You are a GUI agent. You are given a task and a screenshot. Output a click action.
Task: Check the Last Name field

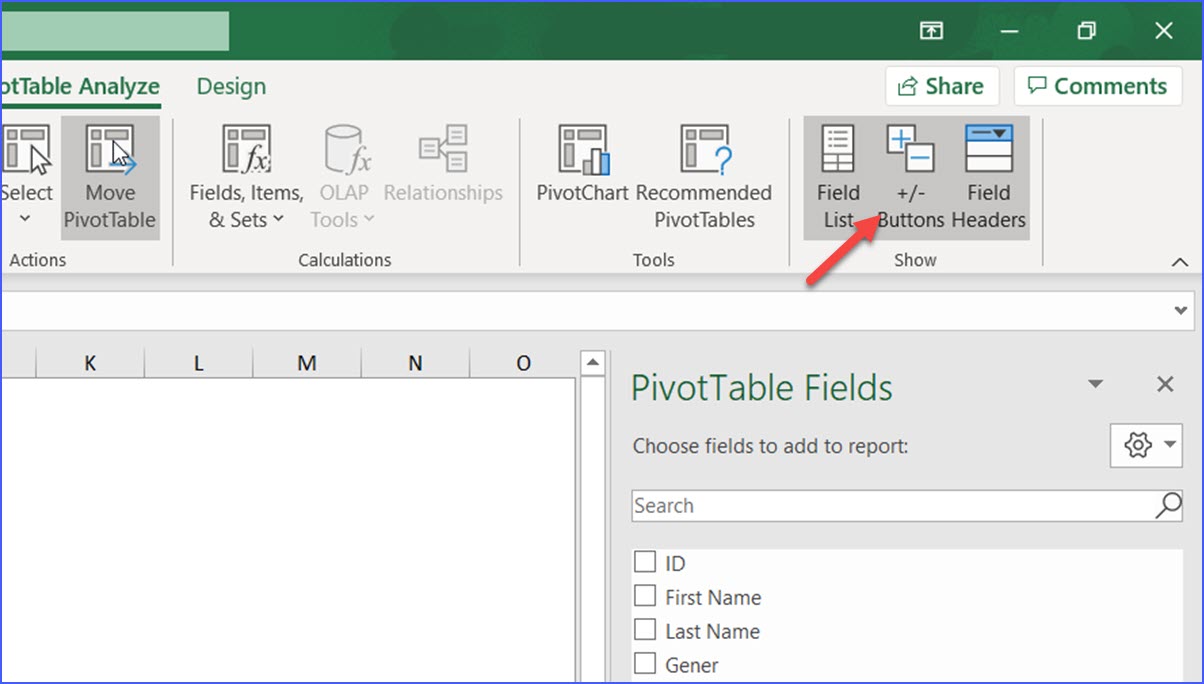tap(644, 630)
